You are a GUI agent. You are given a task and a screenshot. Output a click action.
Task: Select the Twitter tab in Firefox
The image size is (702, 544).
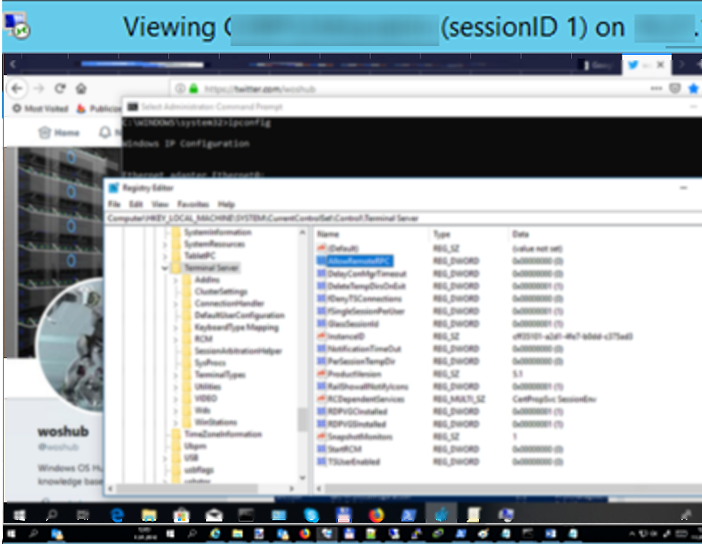click(x=638, y=65)
